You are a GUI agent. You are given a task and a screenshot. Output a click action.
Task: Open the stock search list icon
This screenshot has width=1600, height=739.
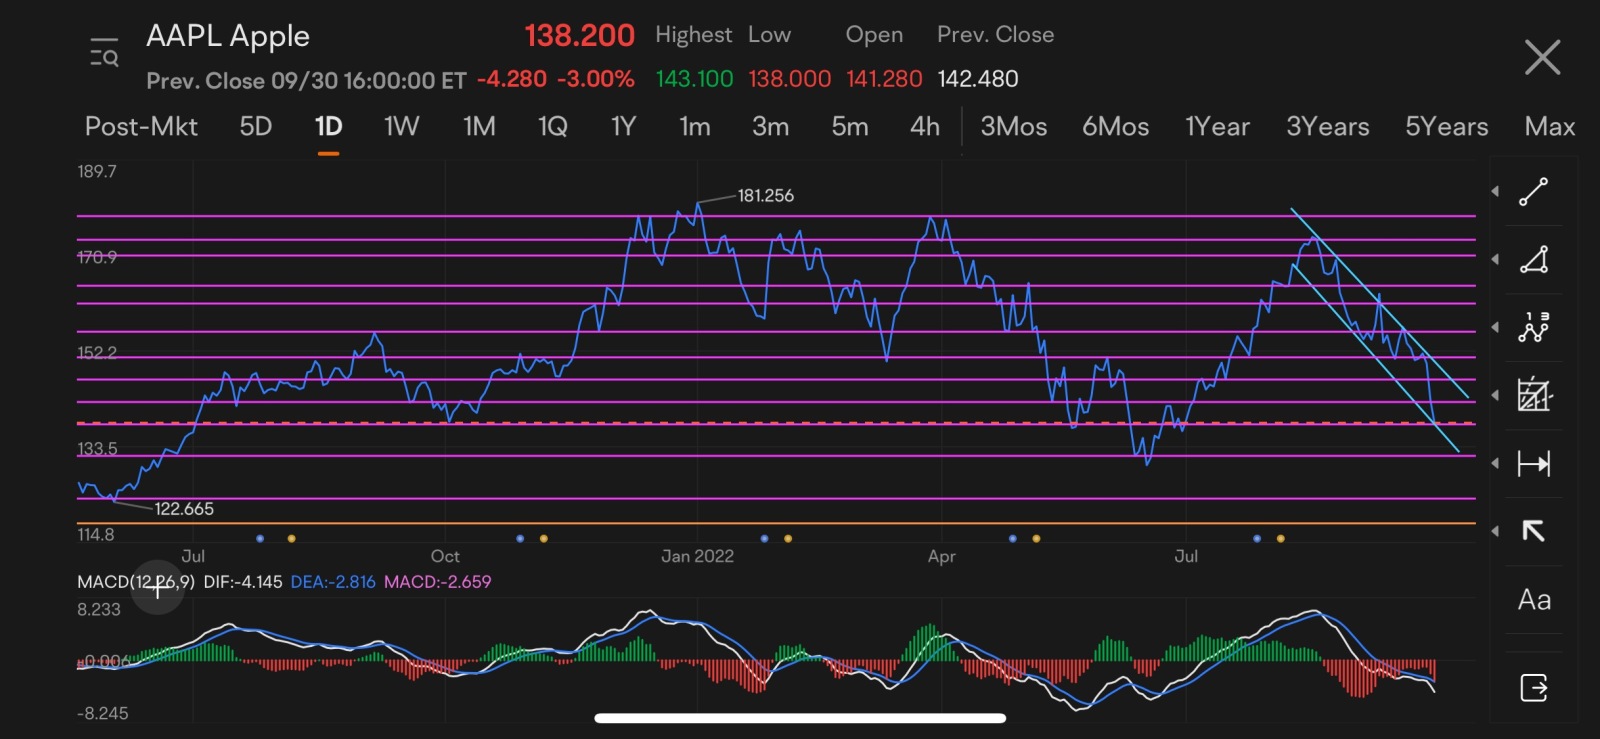pyautogui.click(x=104, y=53)
